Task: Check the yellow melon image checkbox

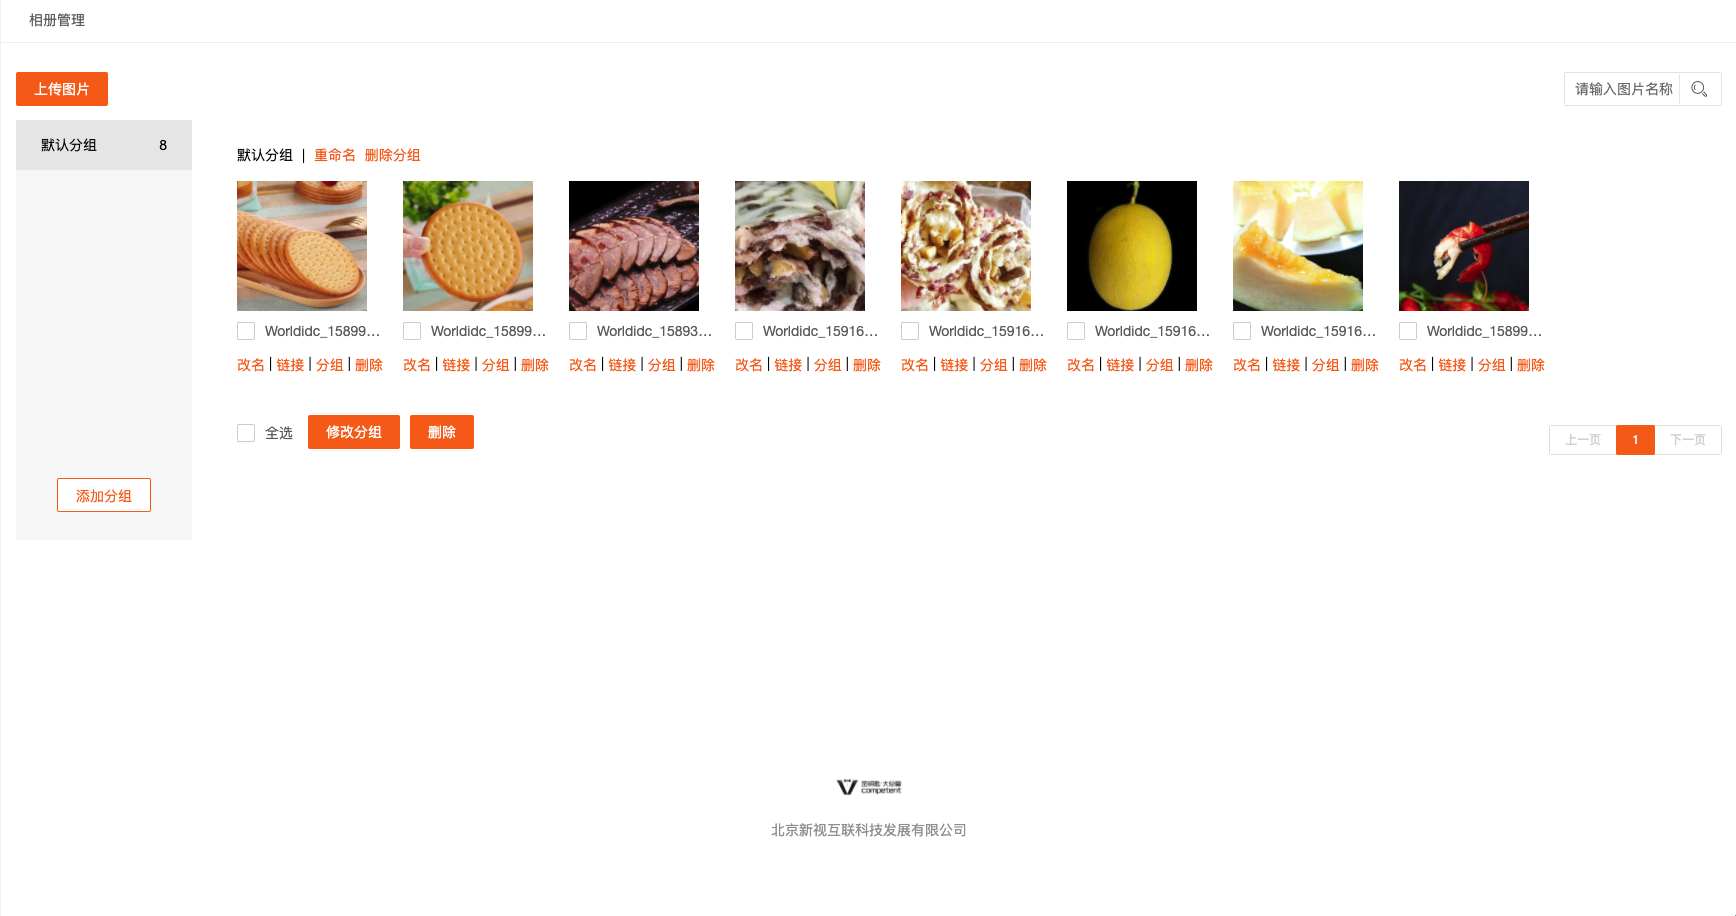Action: [1076, 331]
